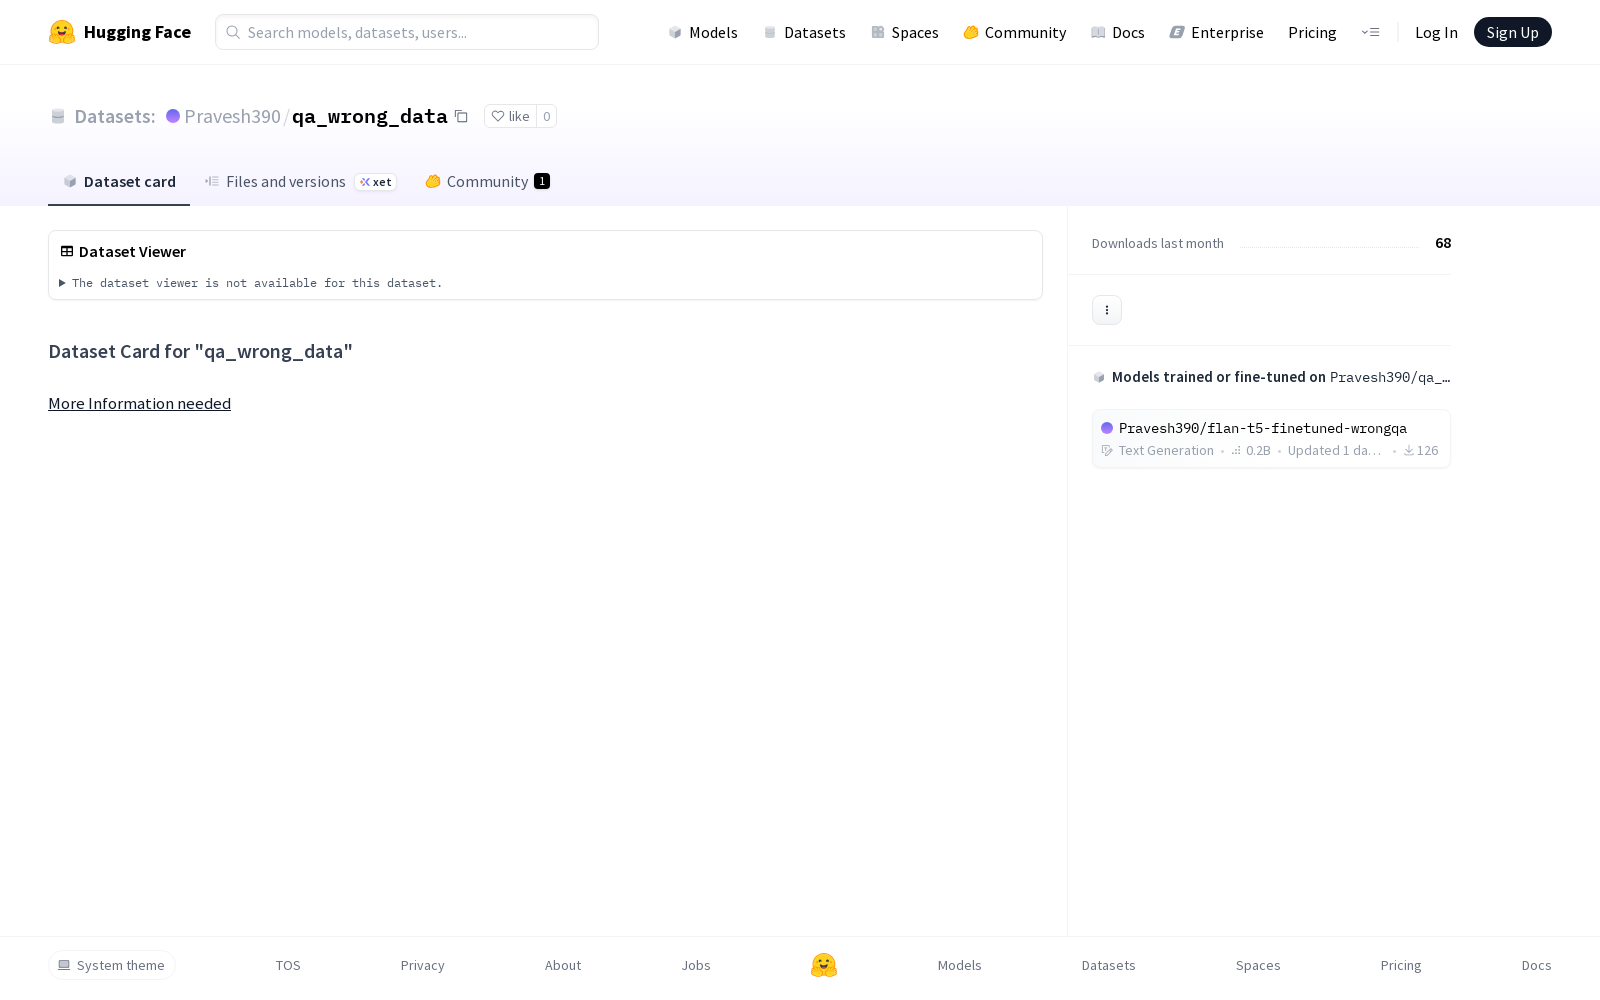Open Docs link in the footer
This screenshot has width=1600, height=1000.
[1537, 965]
